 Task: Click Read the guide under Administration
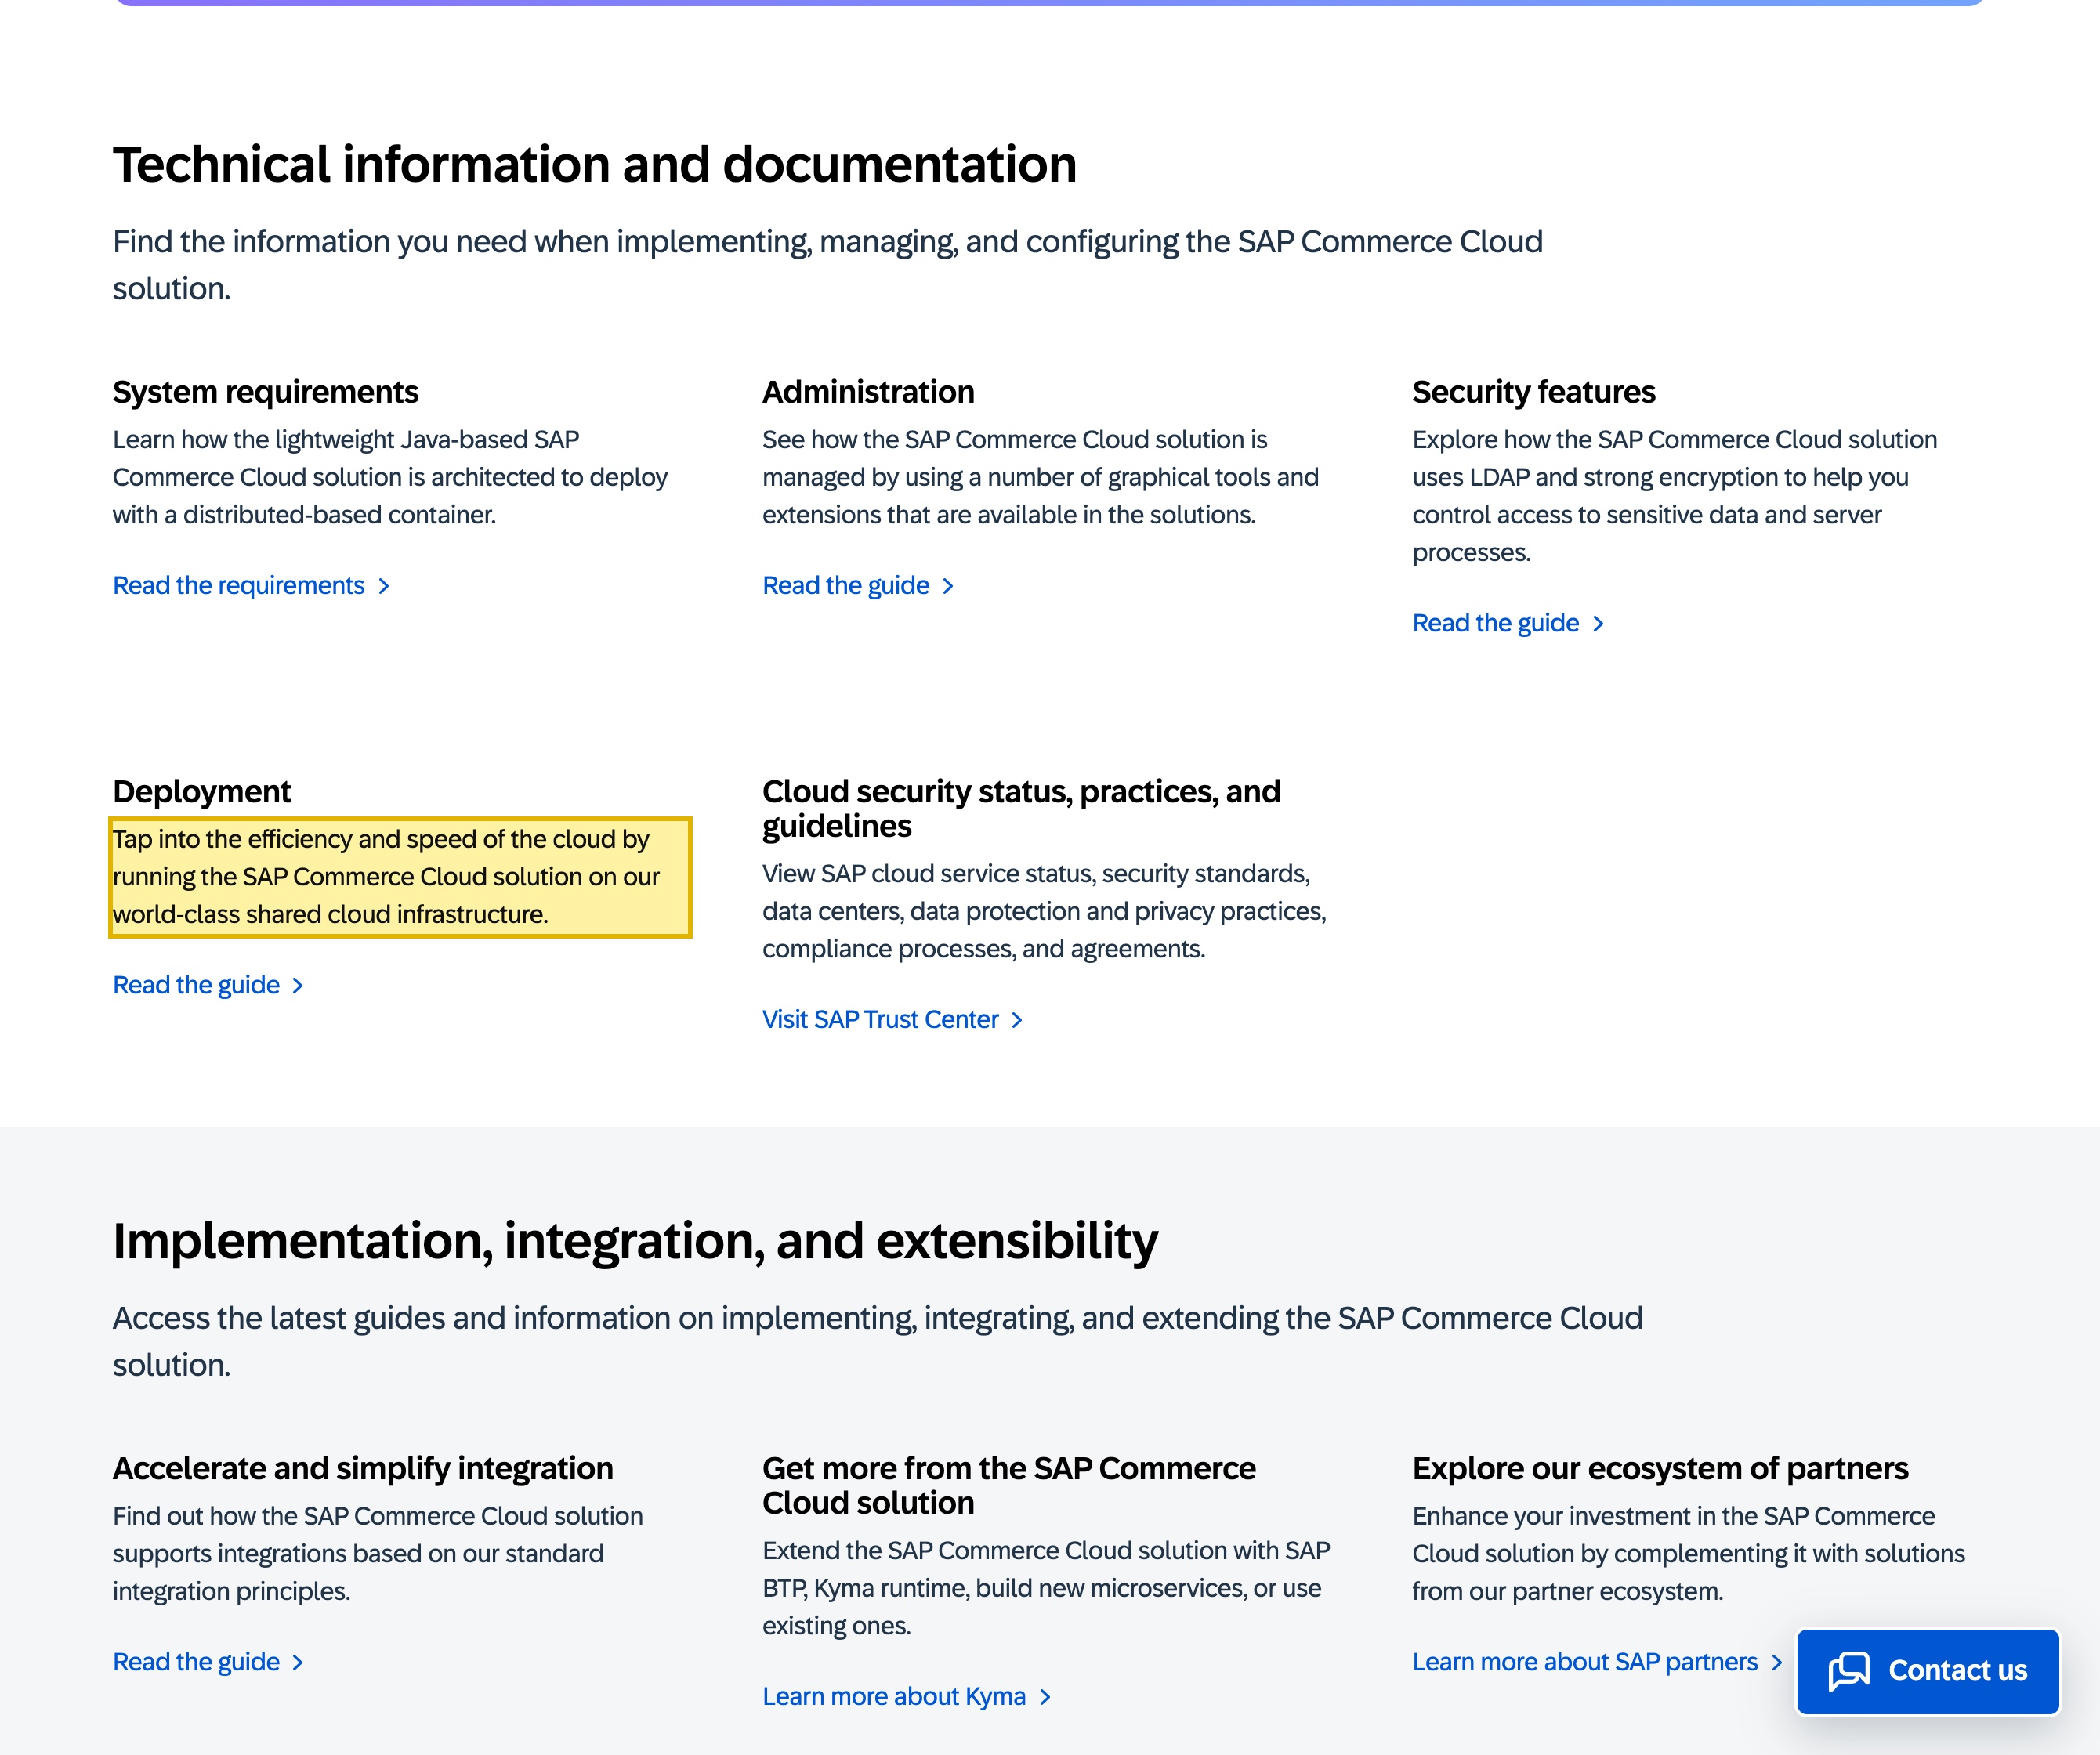pos(858,585)
